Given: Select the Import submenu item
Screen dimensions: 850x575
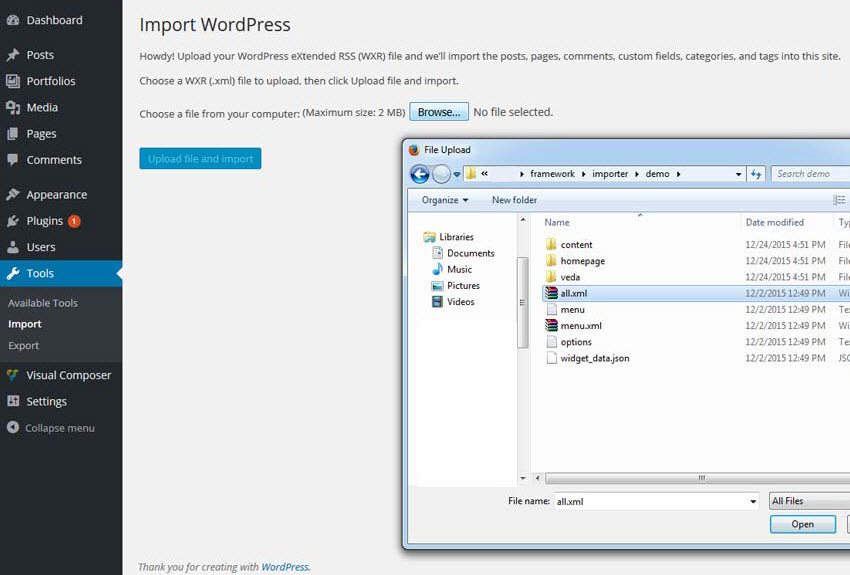Looking at the screenshot, I should point(25,324).
